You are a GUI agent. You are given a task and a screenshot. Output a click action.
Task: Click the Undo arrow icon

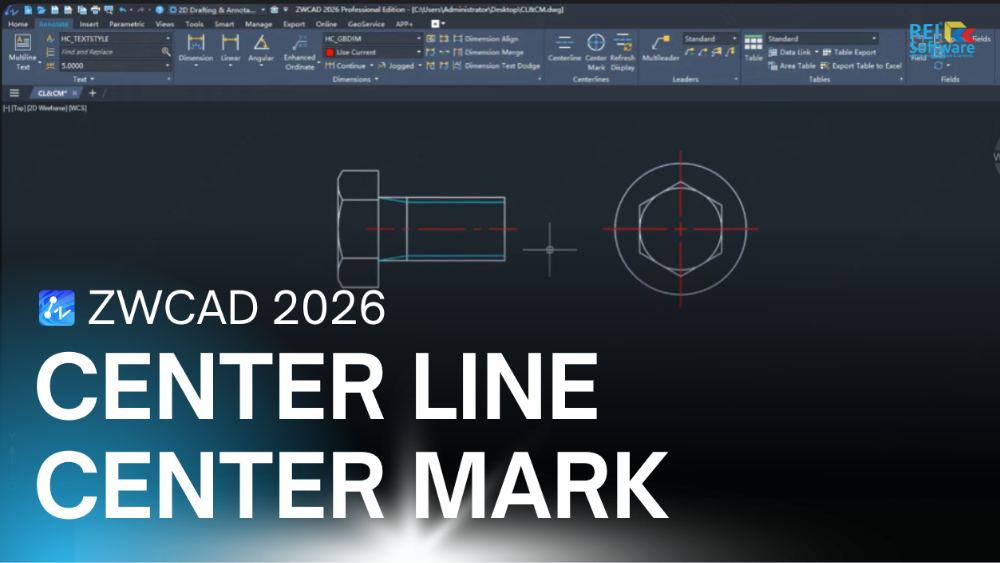[x=122, y=10]
